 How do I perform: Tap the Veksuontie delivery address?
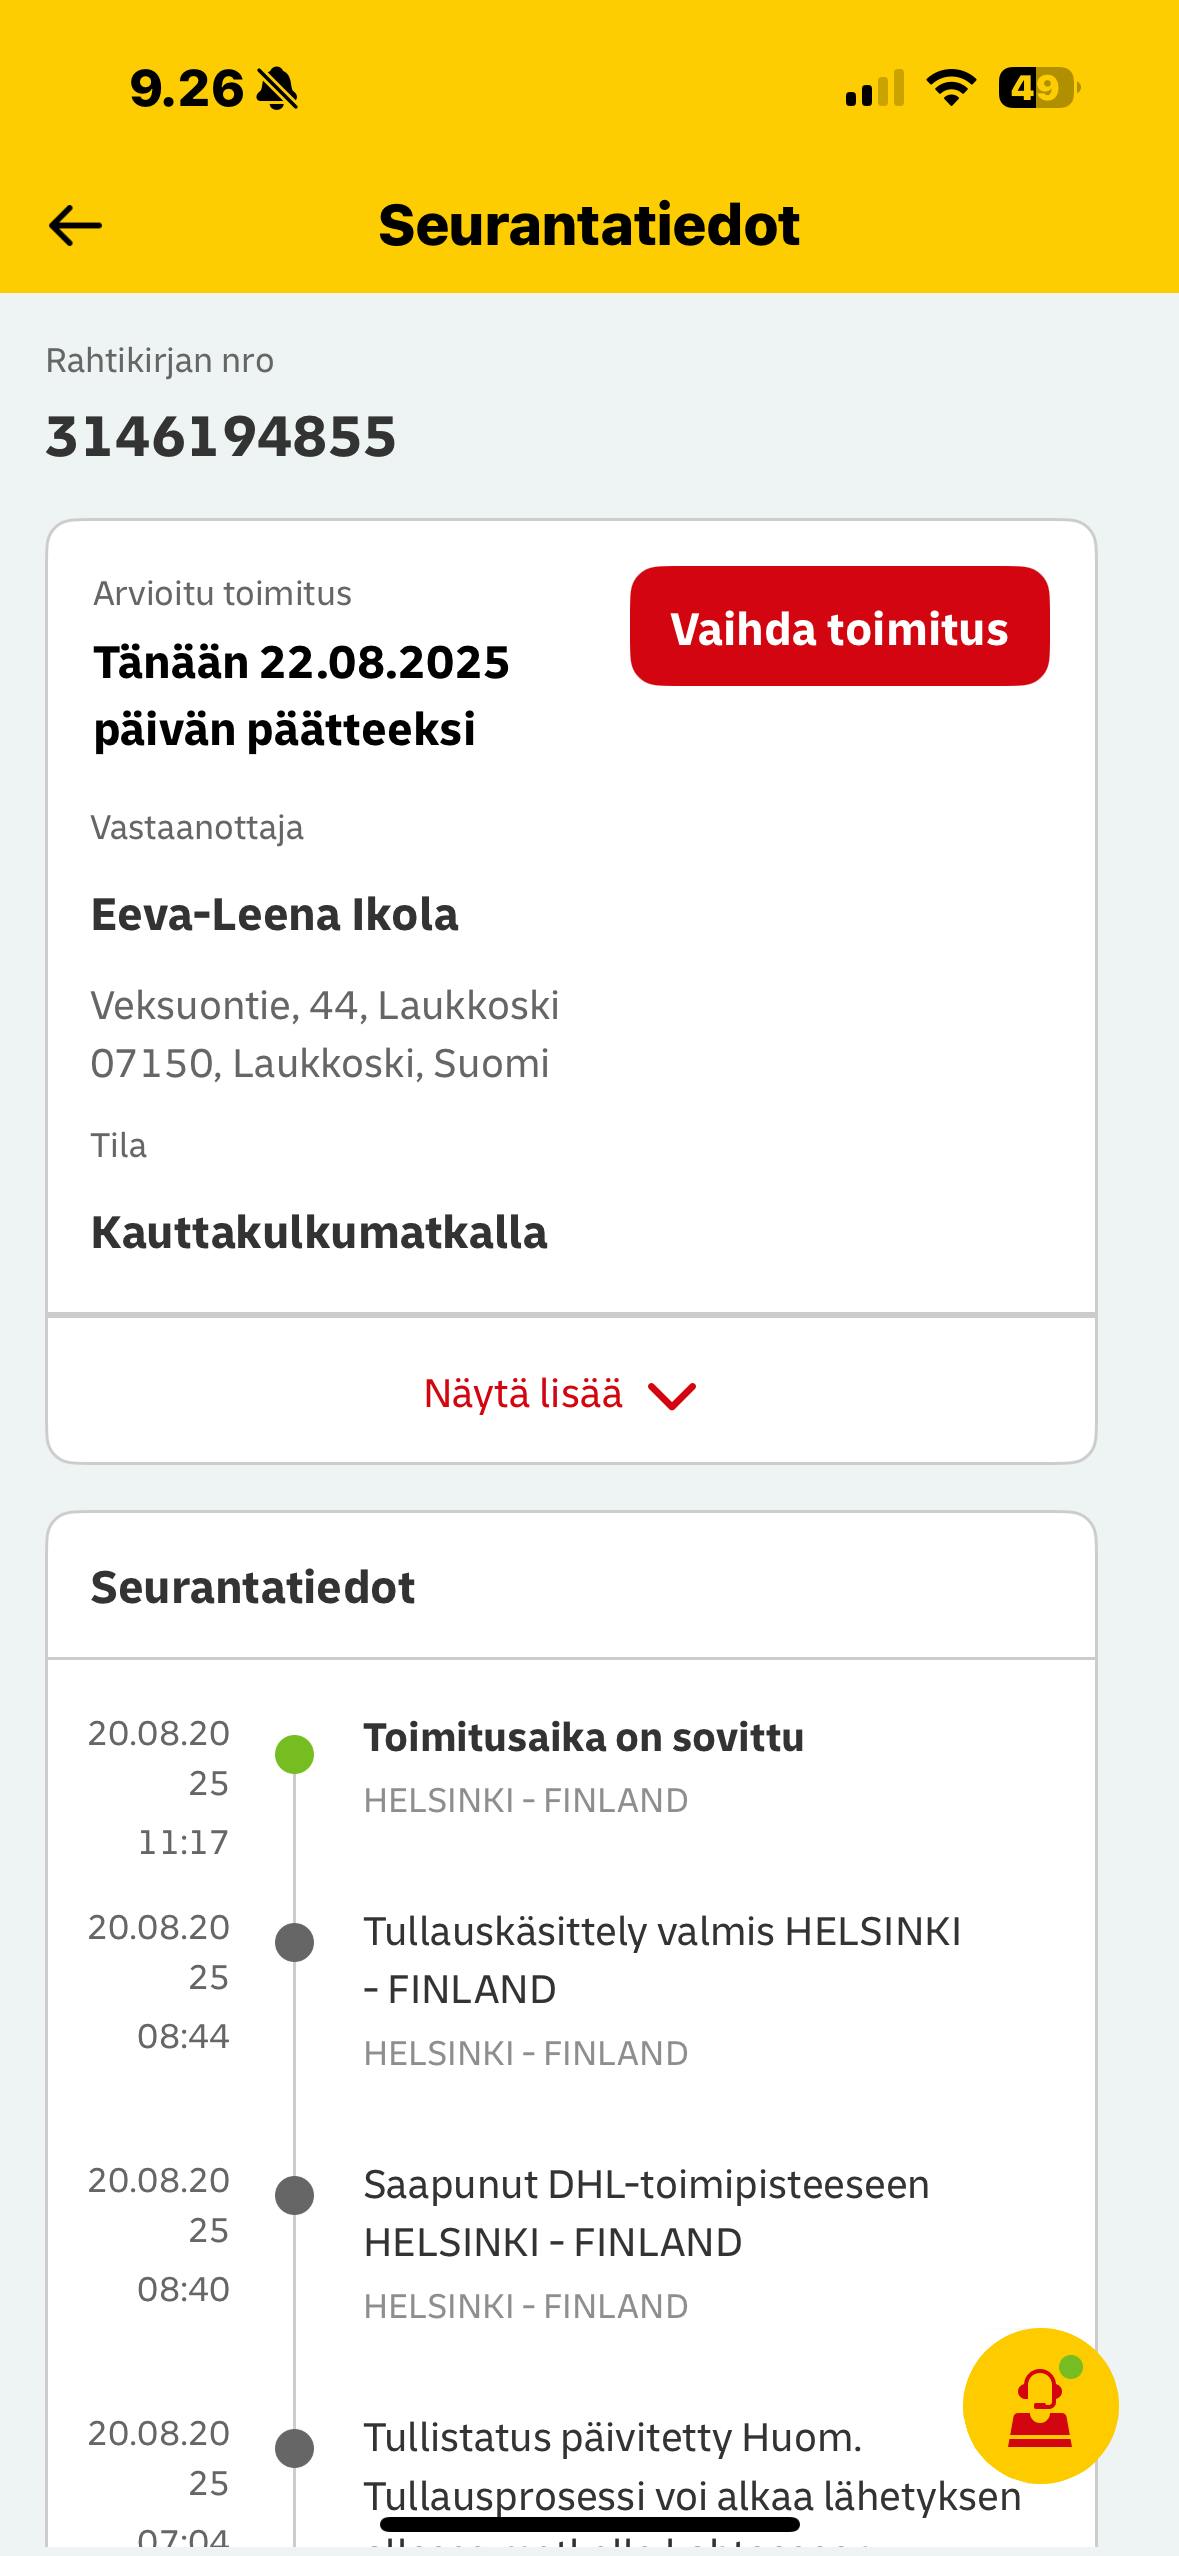click(324, 1034)
